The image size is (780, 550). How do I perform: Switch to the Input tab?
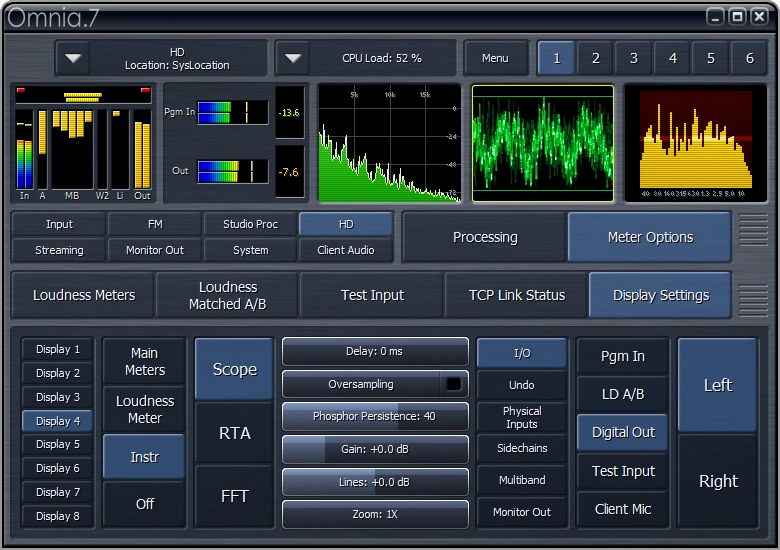click(59, 224)
